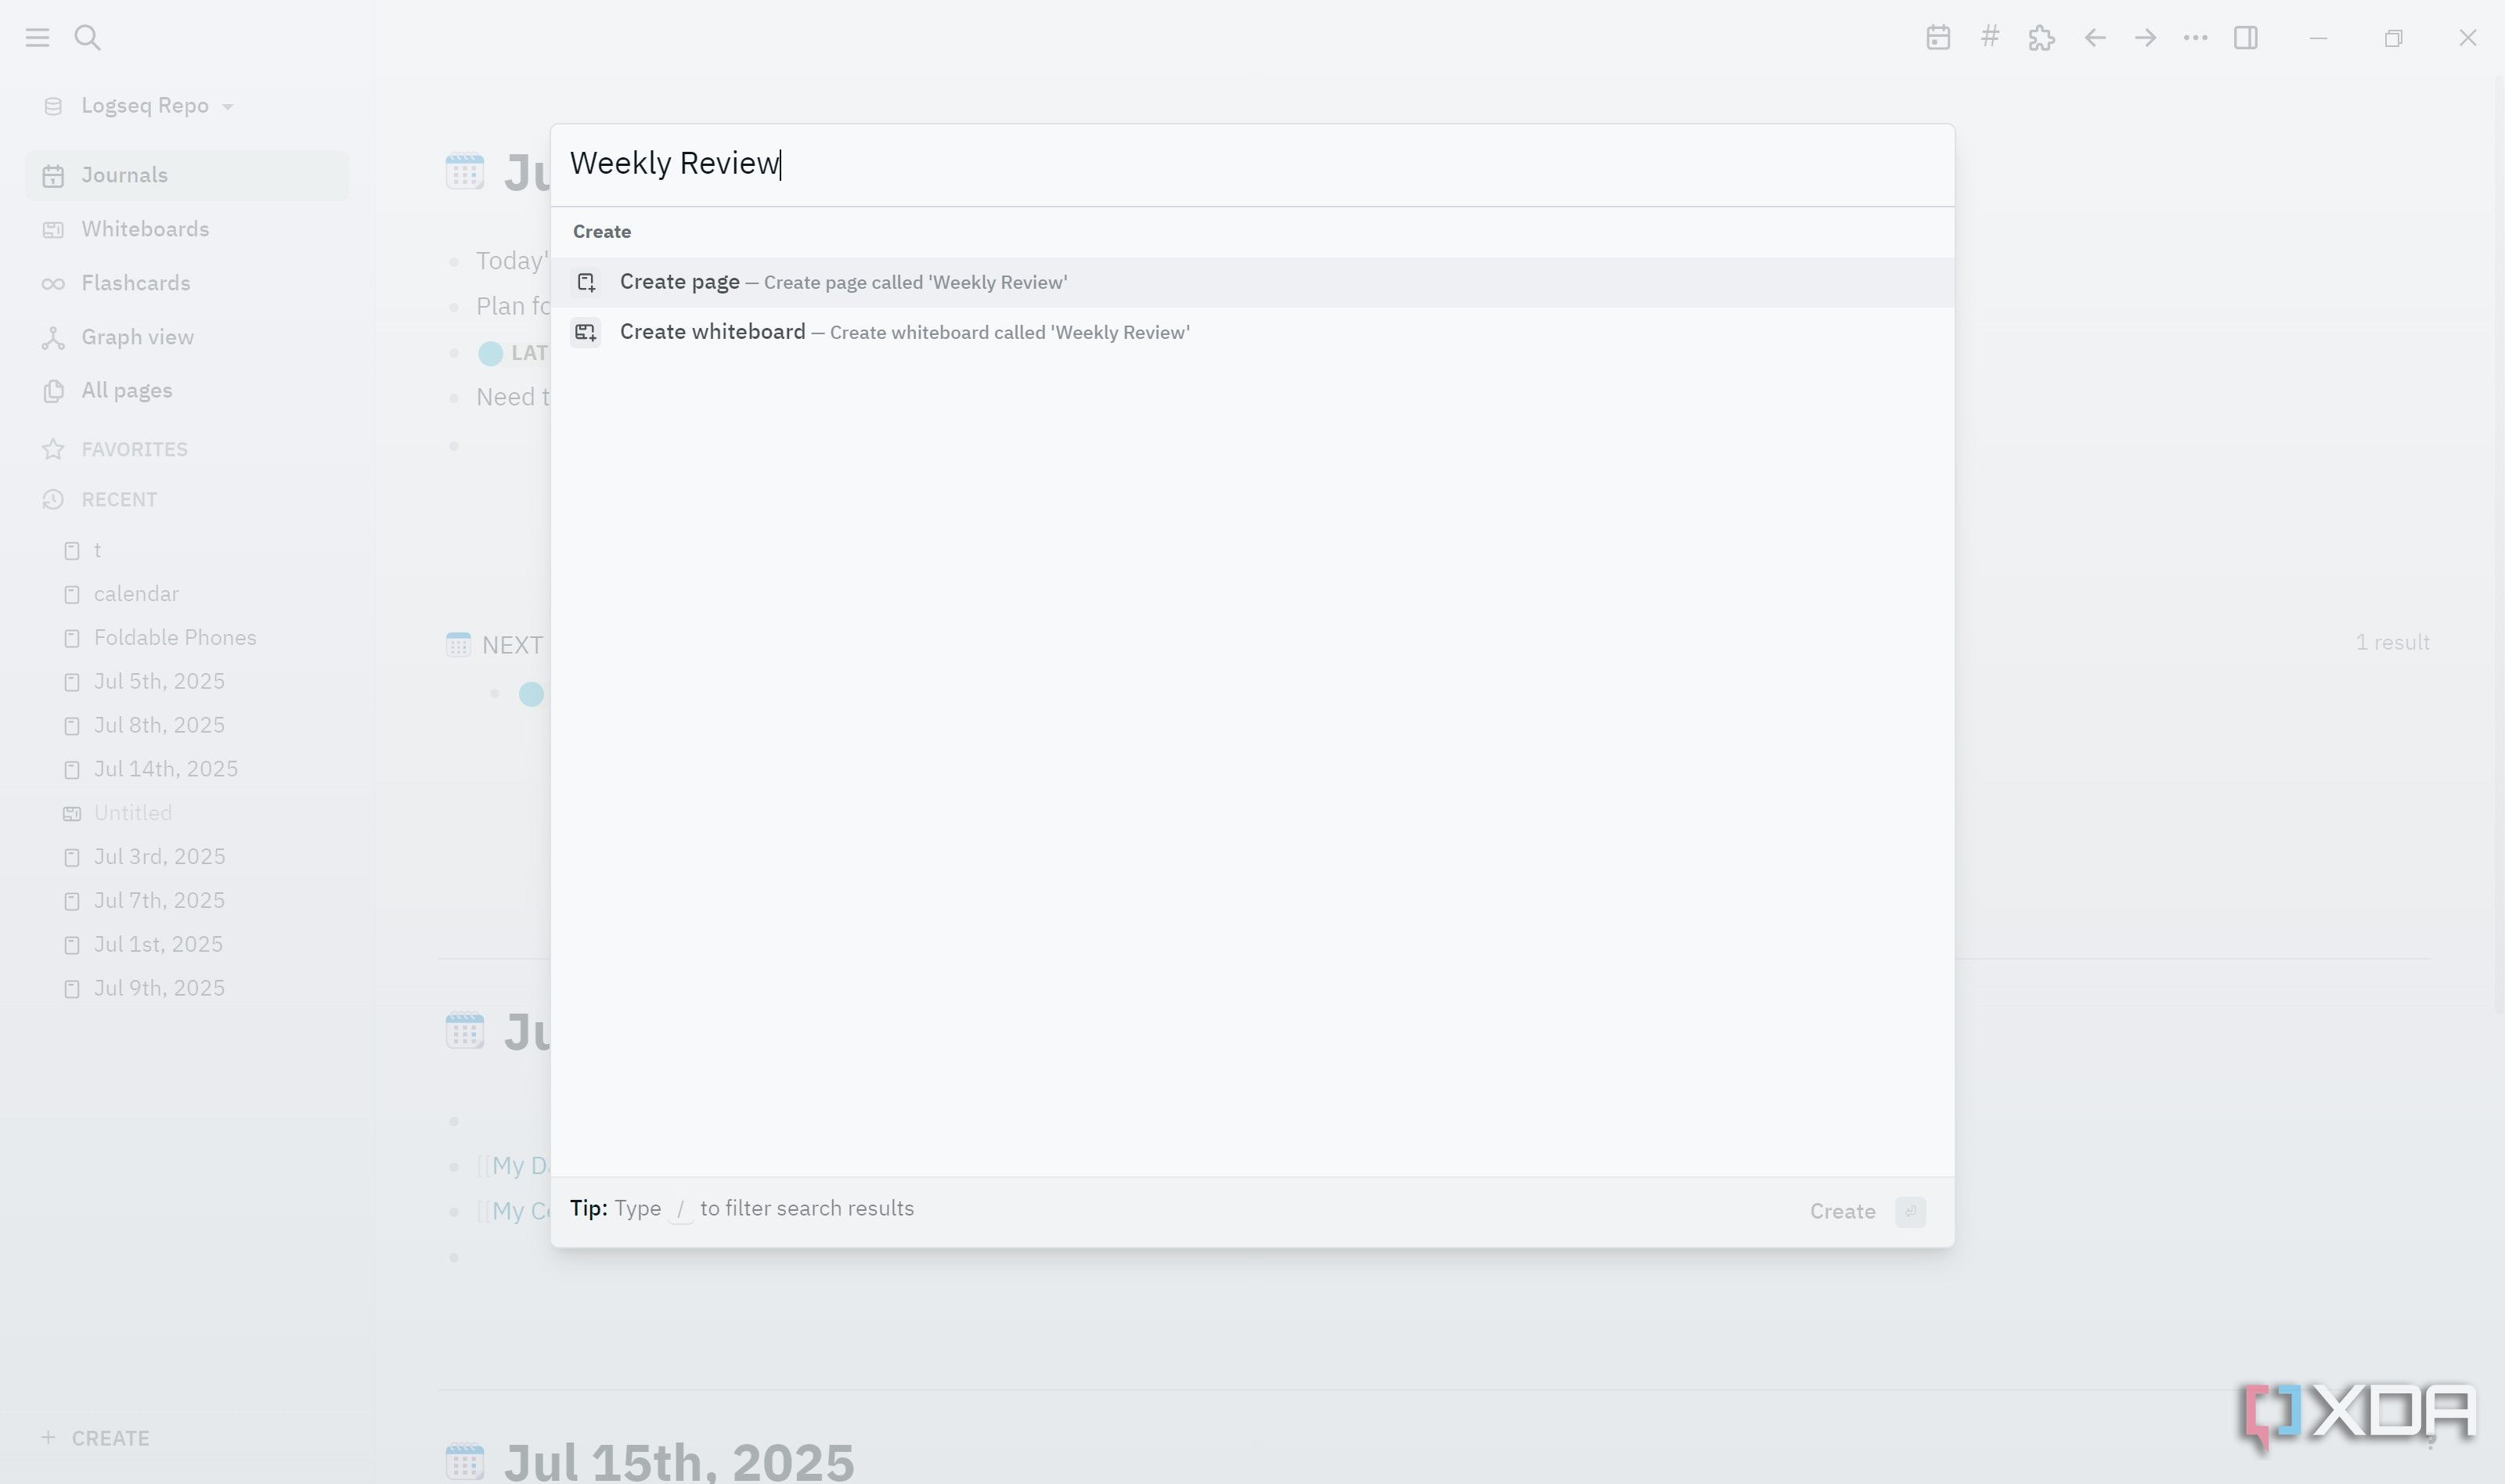Click the Create page icon in results
This screenshot has height=1484, width=2505.
click(x=586, y=283)
